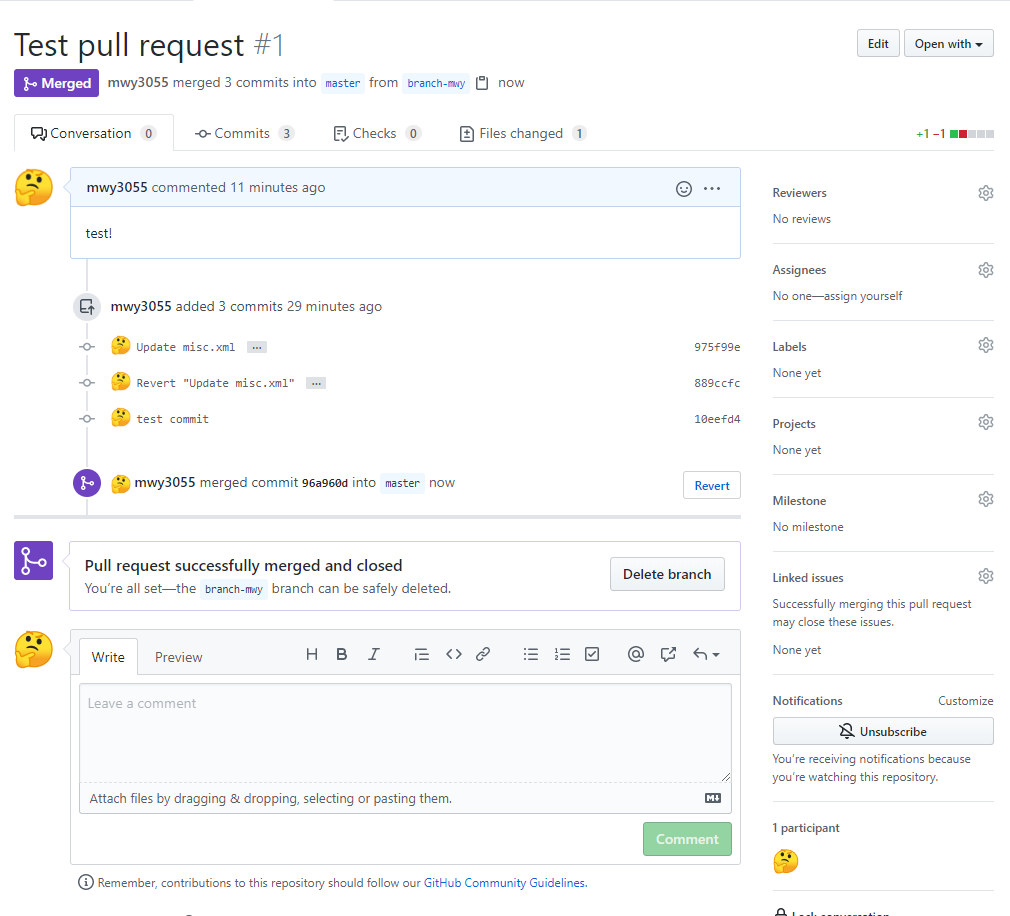Click the purple Merged status badge
Image resolution: width=1010 pixels, height=916 pixels.
tap(57, 83)
